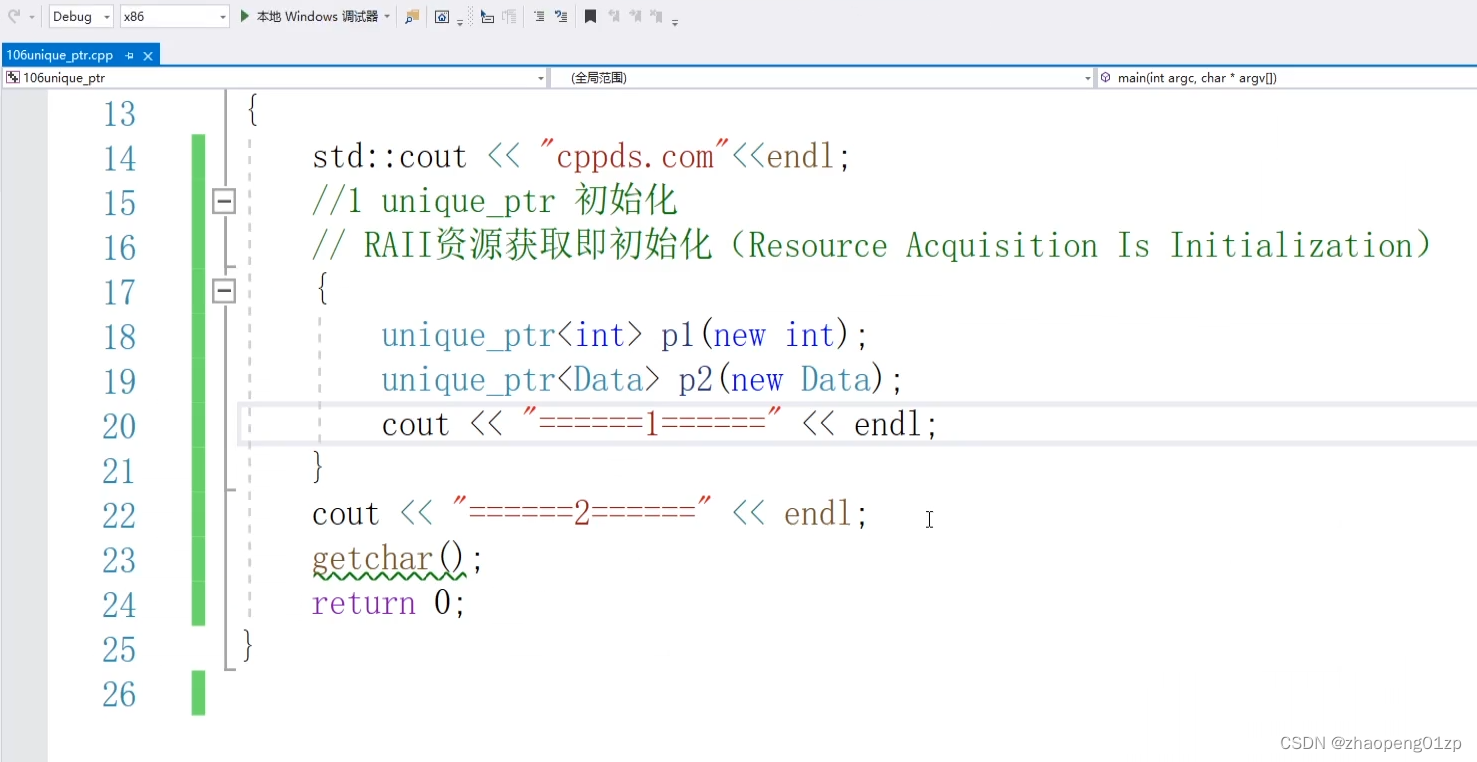The image size is (1477, 762).
Task: Click line number 20 in the margin
Action: [119, 426]
